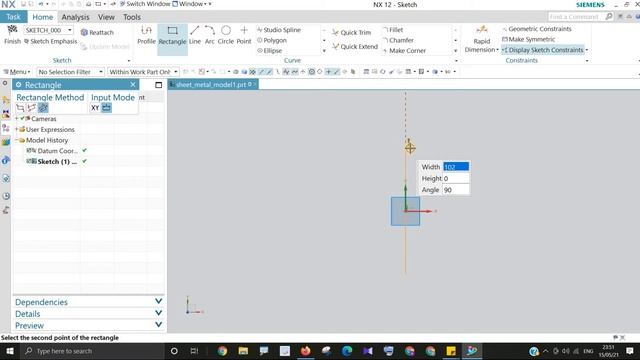Toggle the Cameras node checkmark
The image size is (640, 360).
click(22, 118)
